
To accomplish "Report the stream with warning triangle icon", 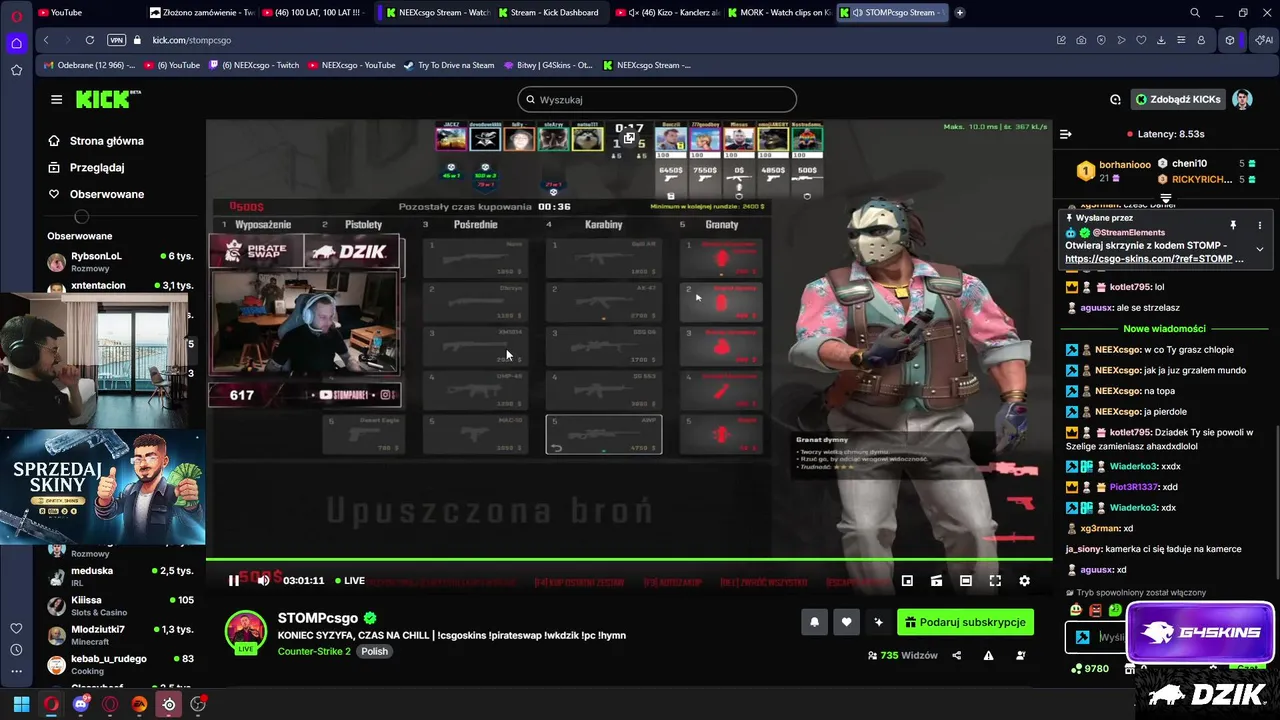I will [x=988, y=656].
